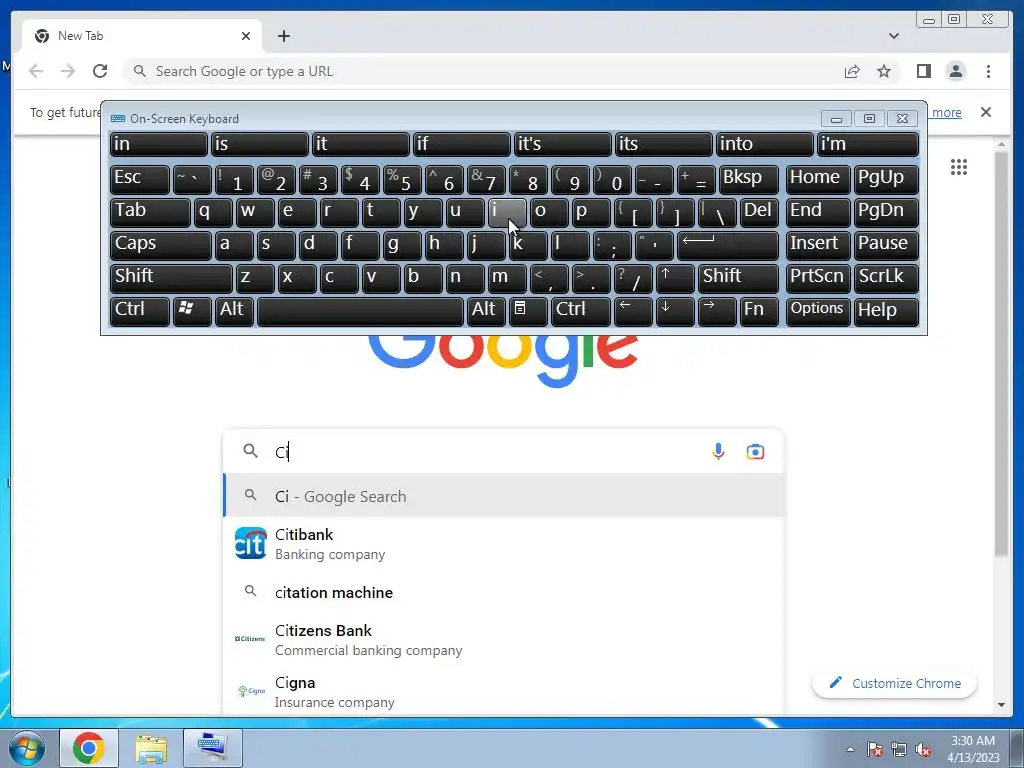Screen dimensions: 1024x768
Task: Click the Citibank logo suggestion icon
Action: tap(251, 543)
